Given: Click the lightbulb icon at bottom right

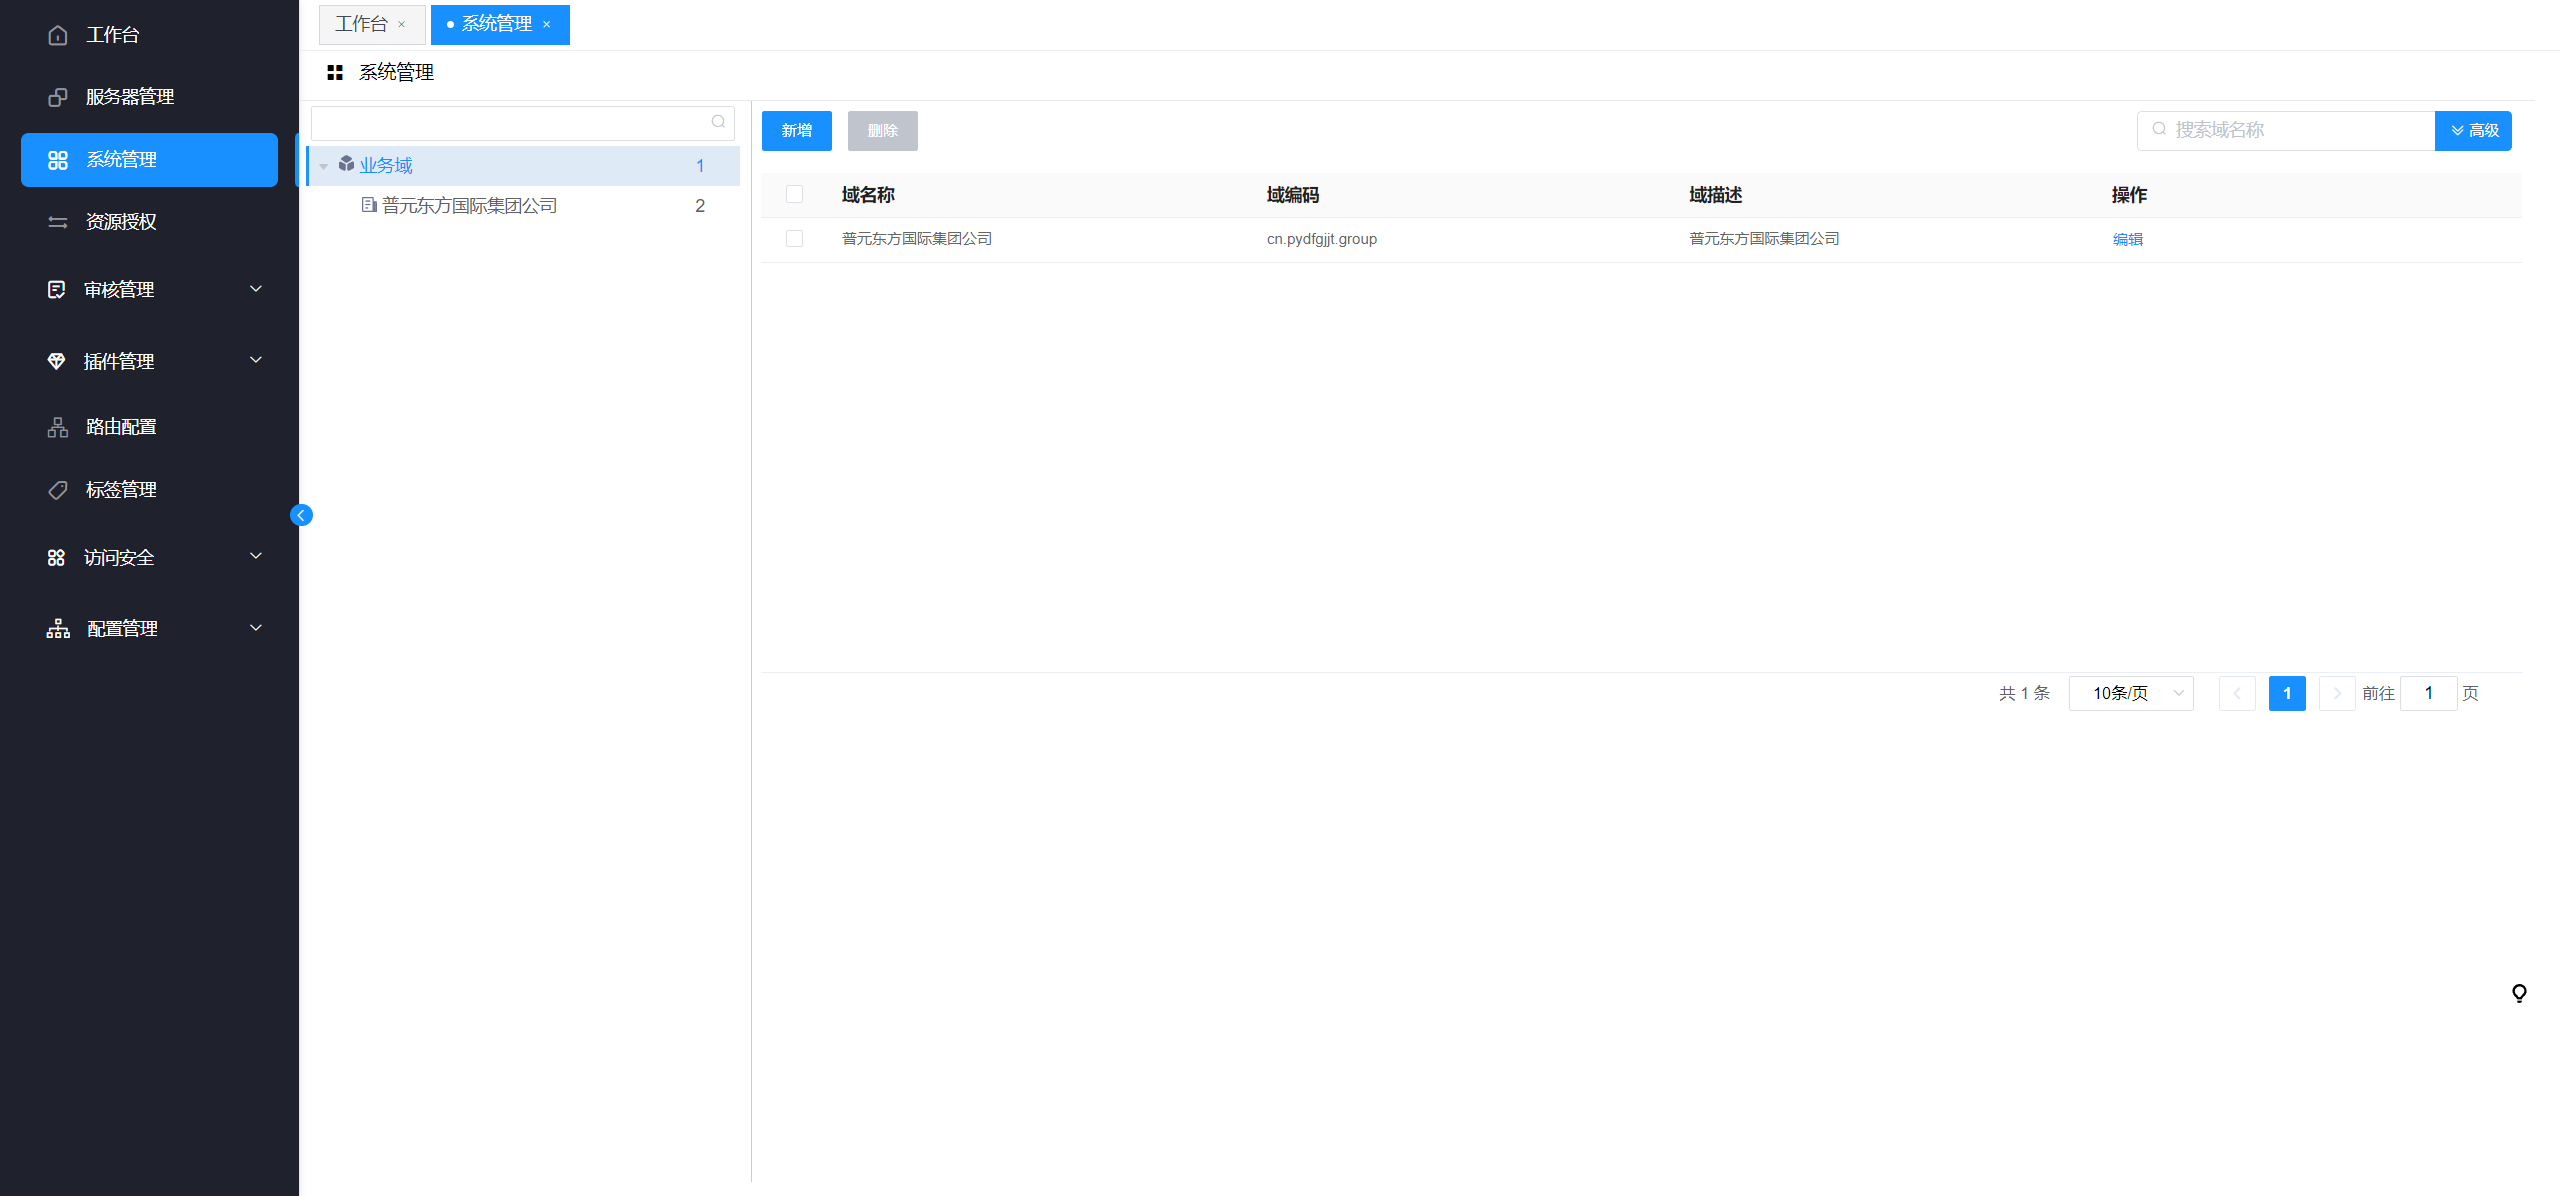Looking at the screenshot, I should [2519, 993].
